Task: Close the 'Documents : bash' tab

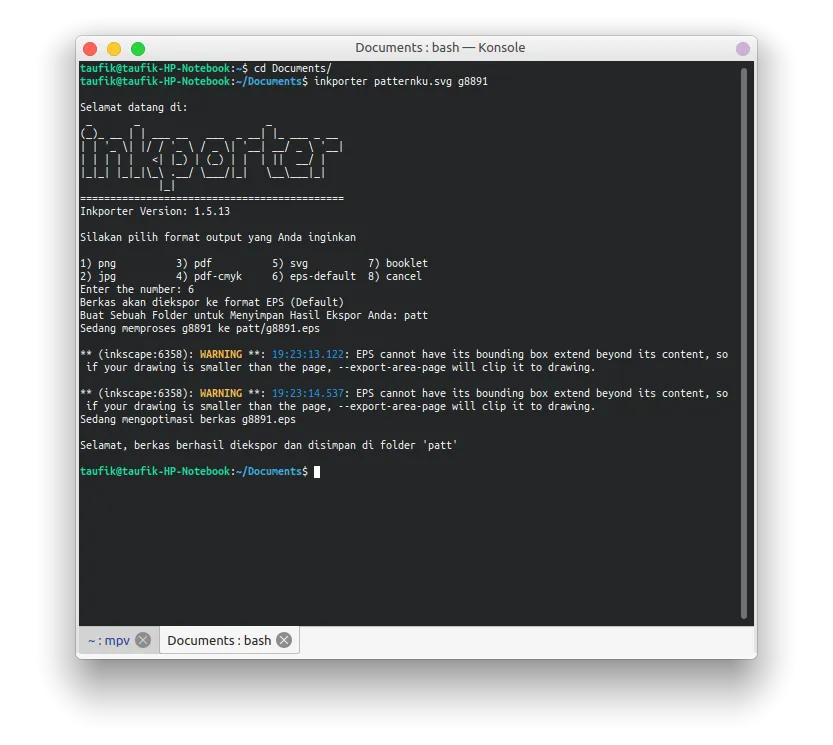Action: pyautogui.click(x=285, y=640)
